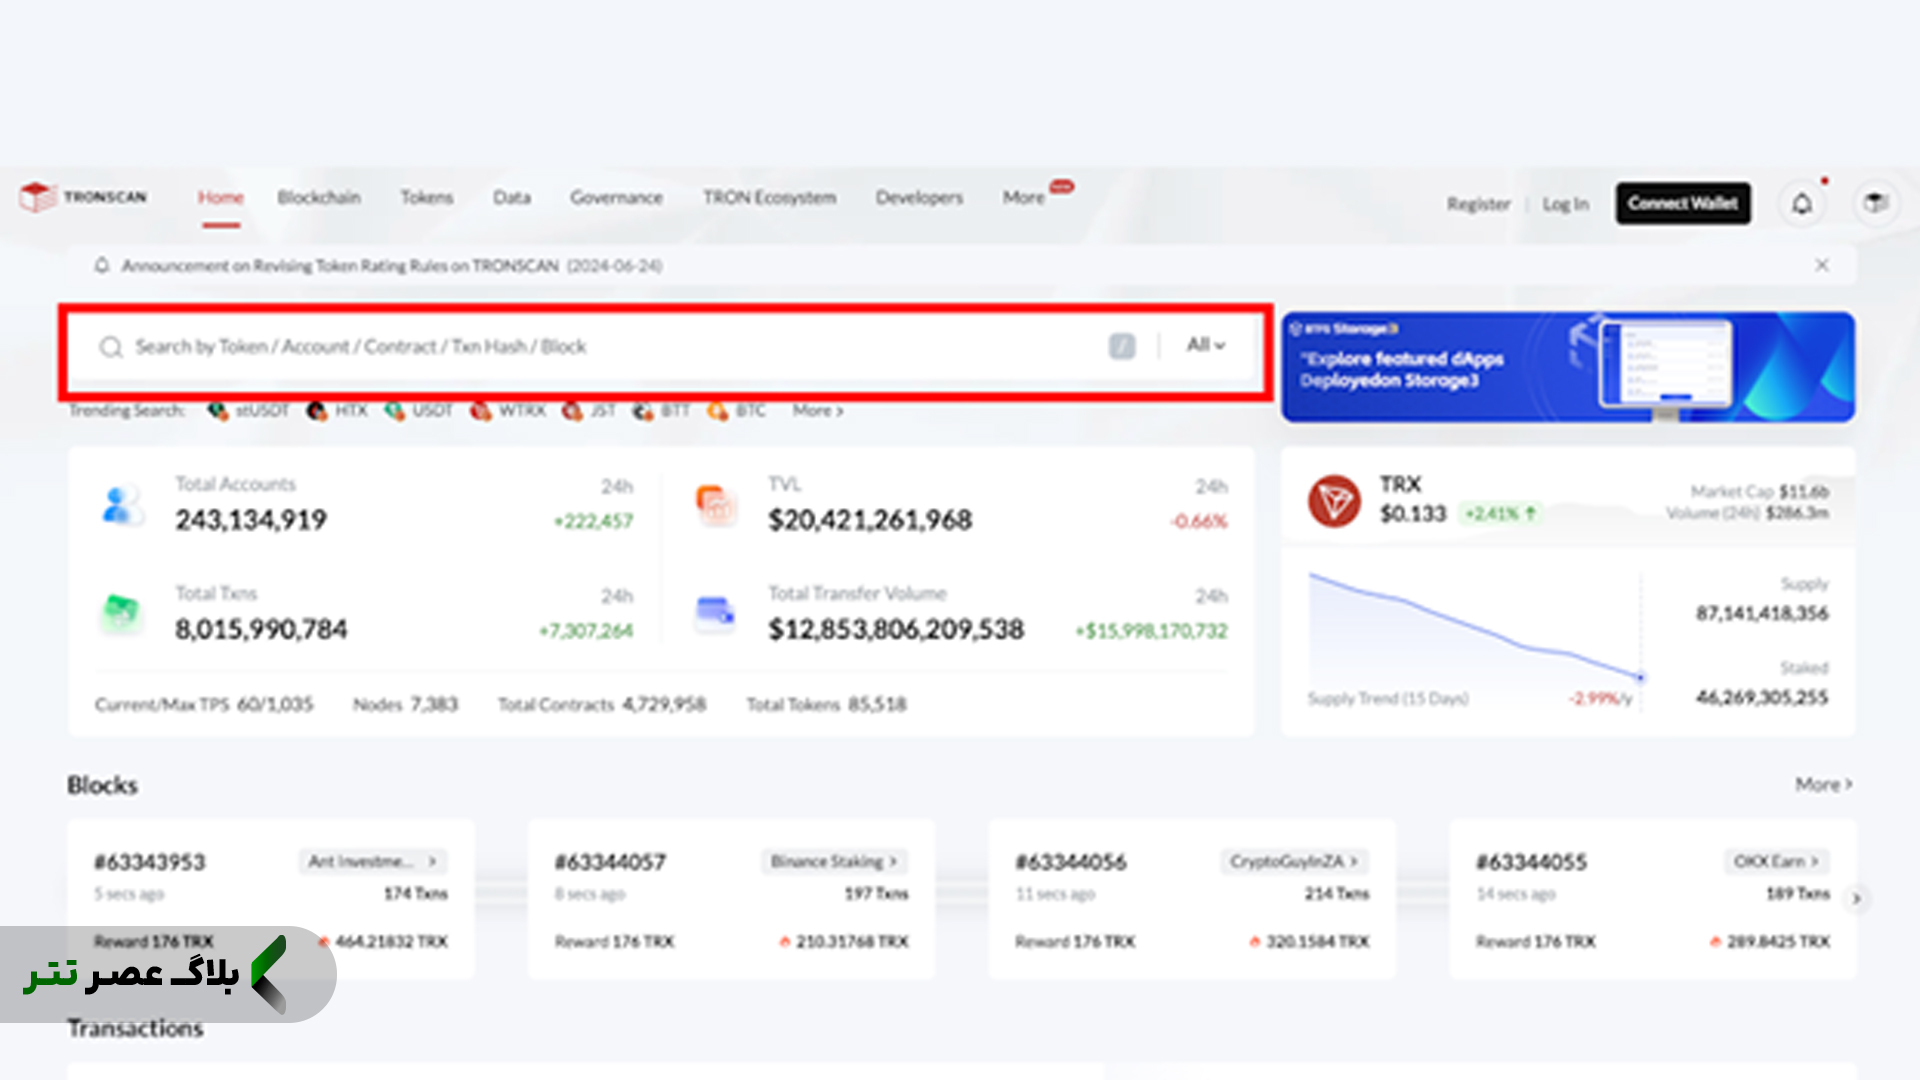Open the Developers menu

point(919,198)
